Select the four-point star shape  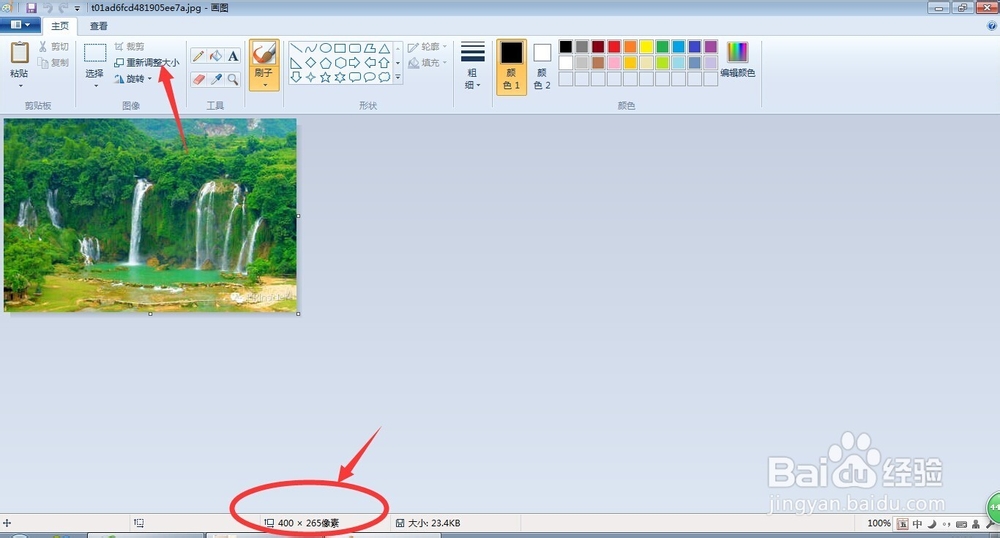(x=311, y=77)
